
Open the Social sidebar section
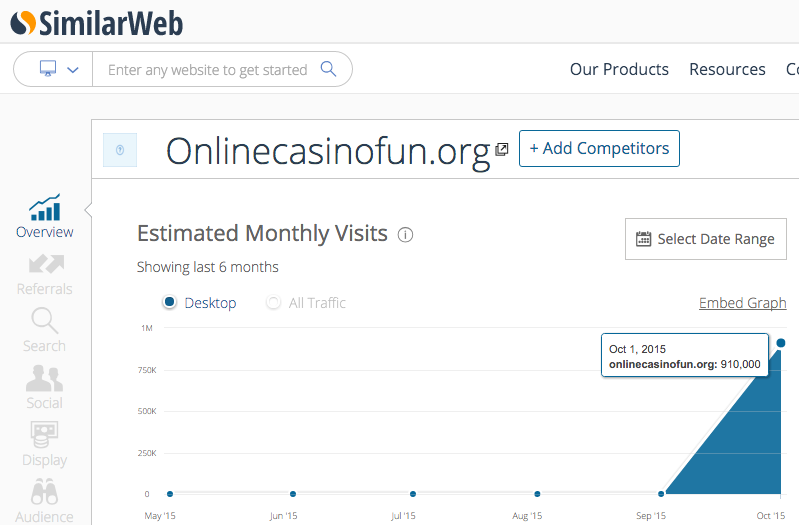pos(45,388)
